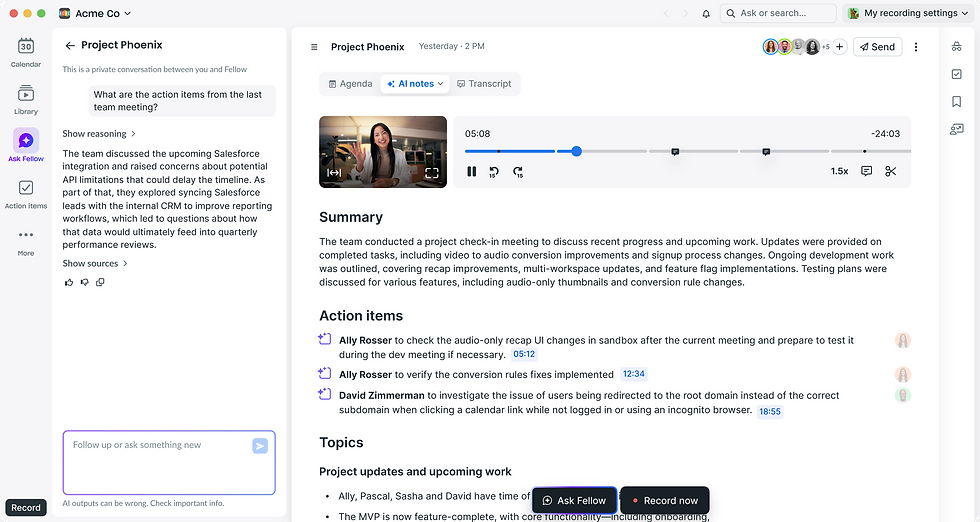Change the 1.5x playback speed
The height and width of the screenshot is (522, 980).
839,171
